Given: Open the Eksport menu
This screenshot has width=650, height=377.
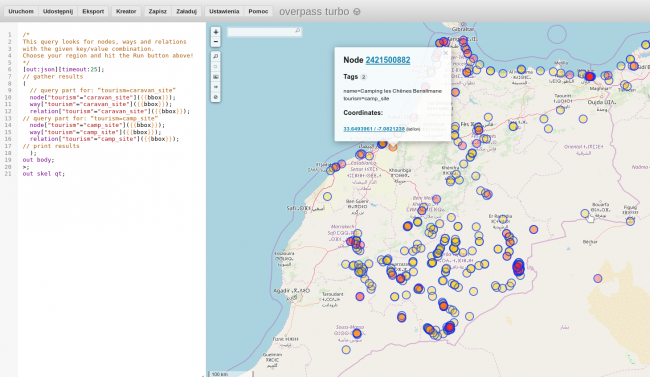Looking at the screenshot, I should [93, 11].
